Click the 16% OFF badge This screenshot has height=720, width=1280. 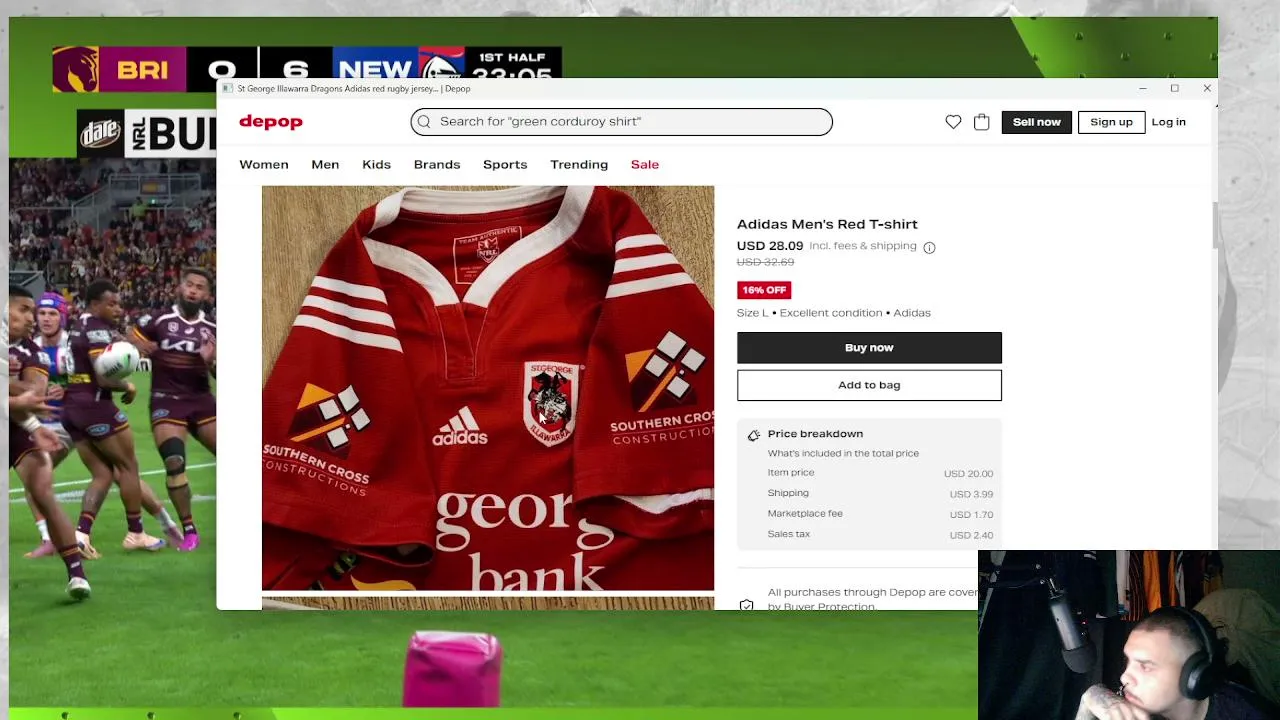click(764, 290)
